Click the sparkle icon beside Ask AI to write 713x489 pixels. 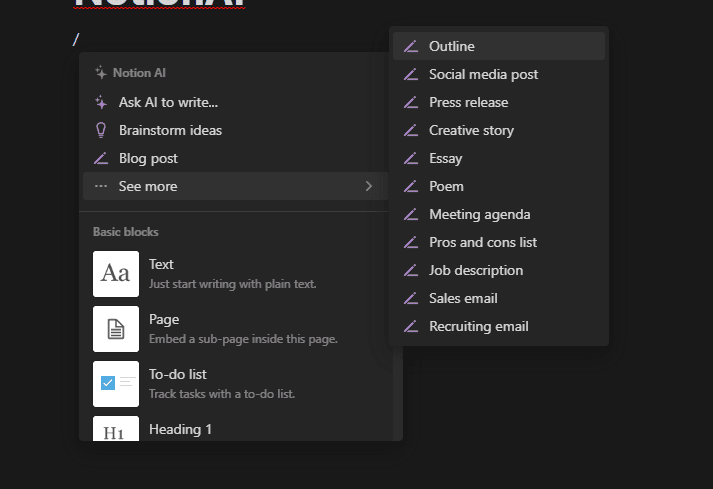coord(101,102)
